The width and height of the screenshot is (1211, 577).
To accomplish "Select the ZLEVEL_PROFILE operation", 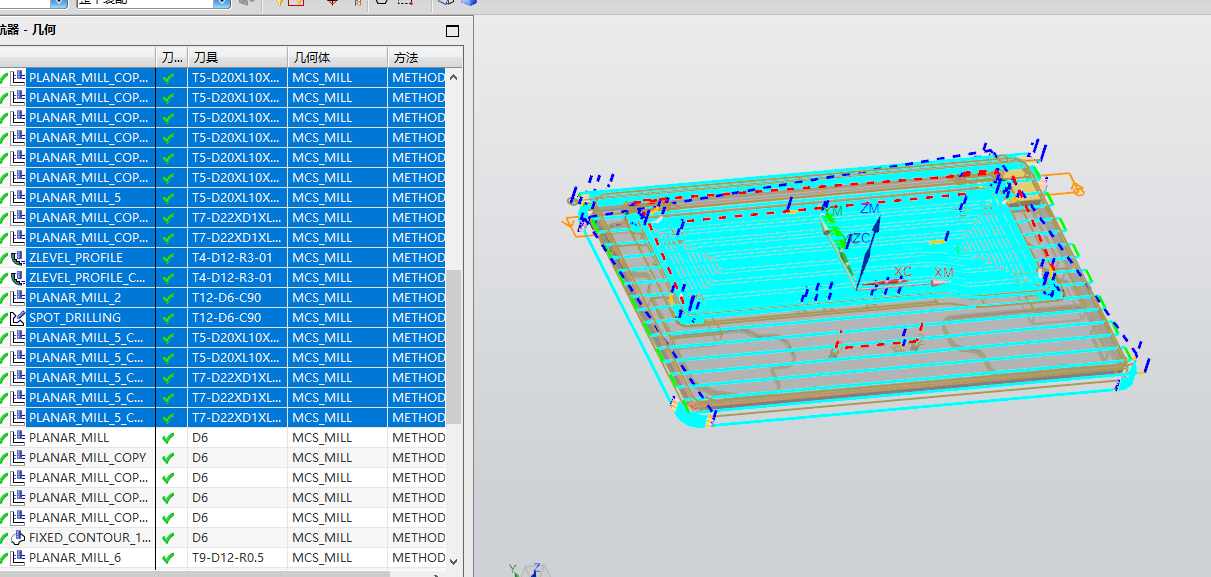I will click(x=76, y=257).
